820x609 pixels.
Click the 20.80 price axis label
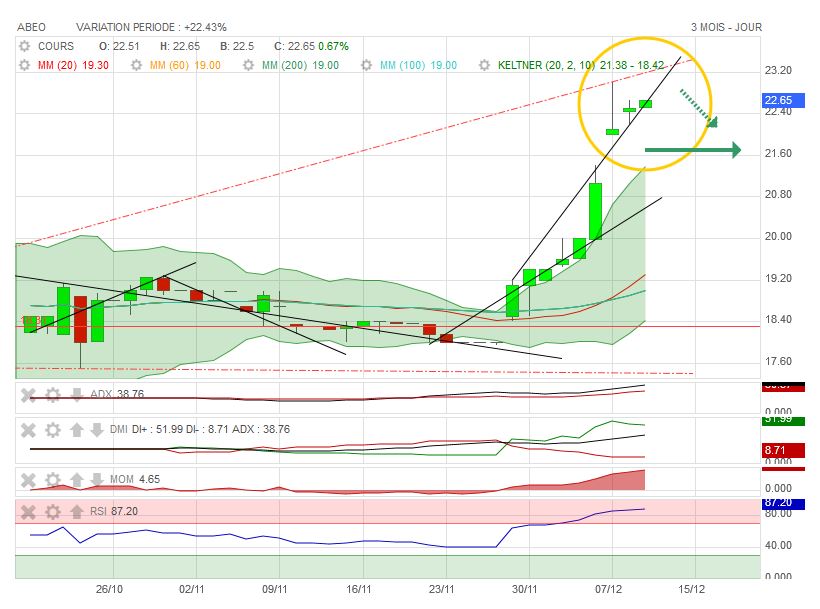pyautogui.click(x=778, y=194)
